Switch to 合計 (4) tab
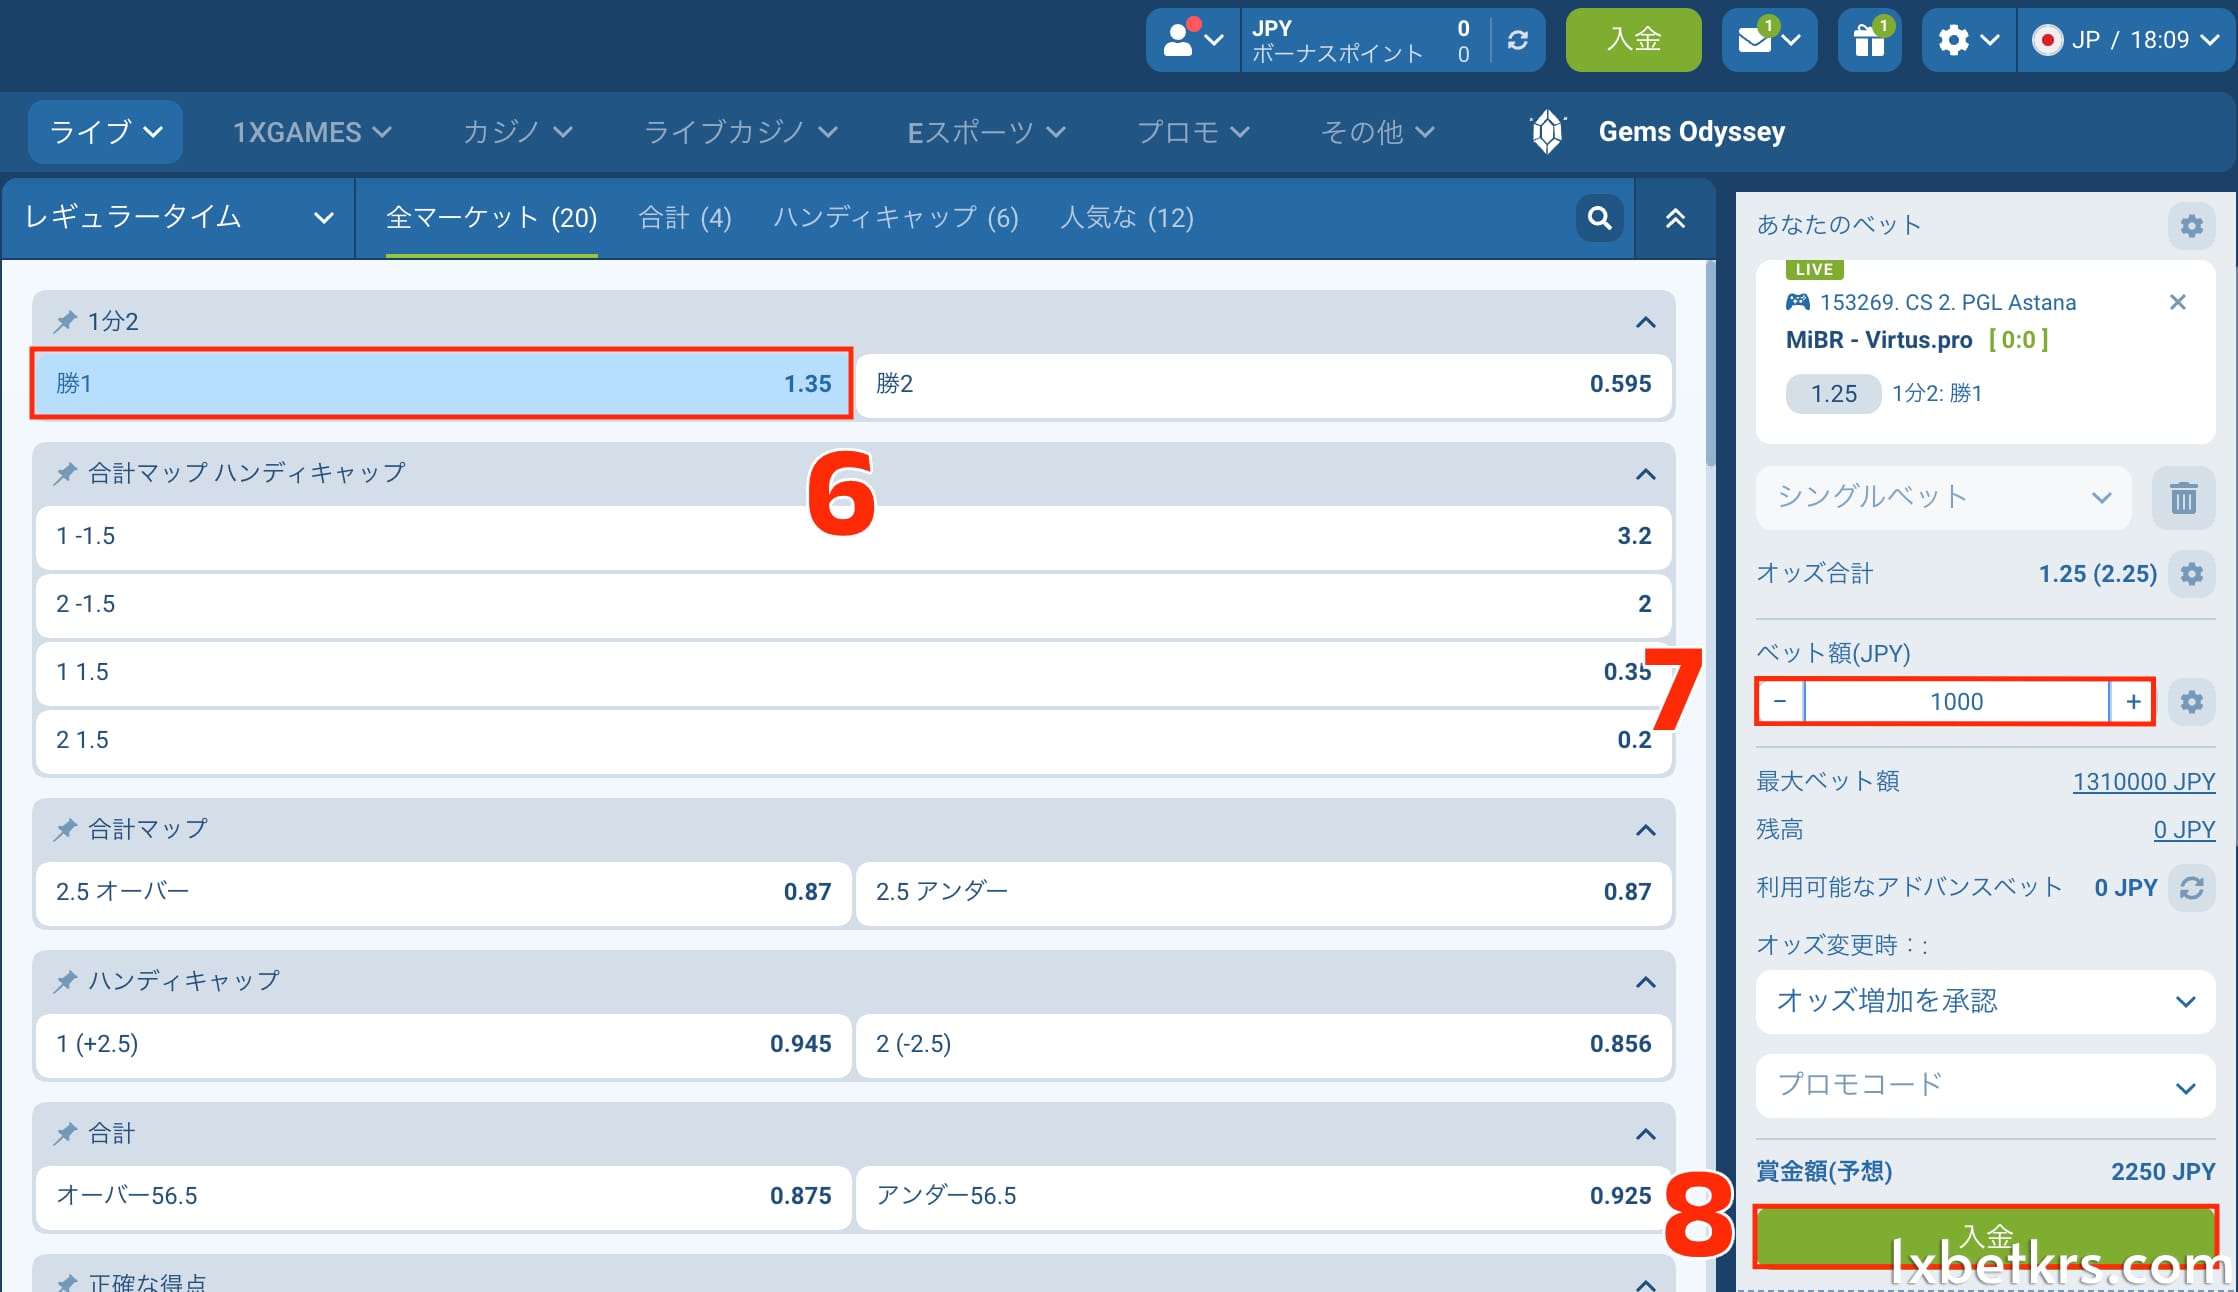 tap(685, 218)
